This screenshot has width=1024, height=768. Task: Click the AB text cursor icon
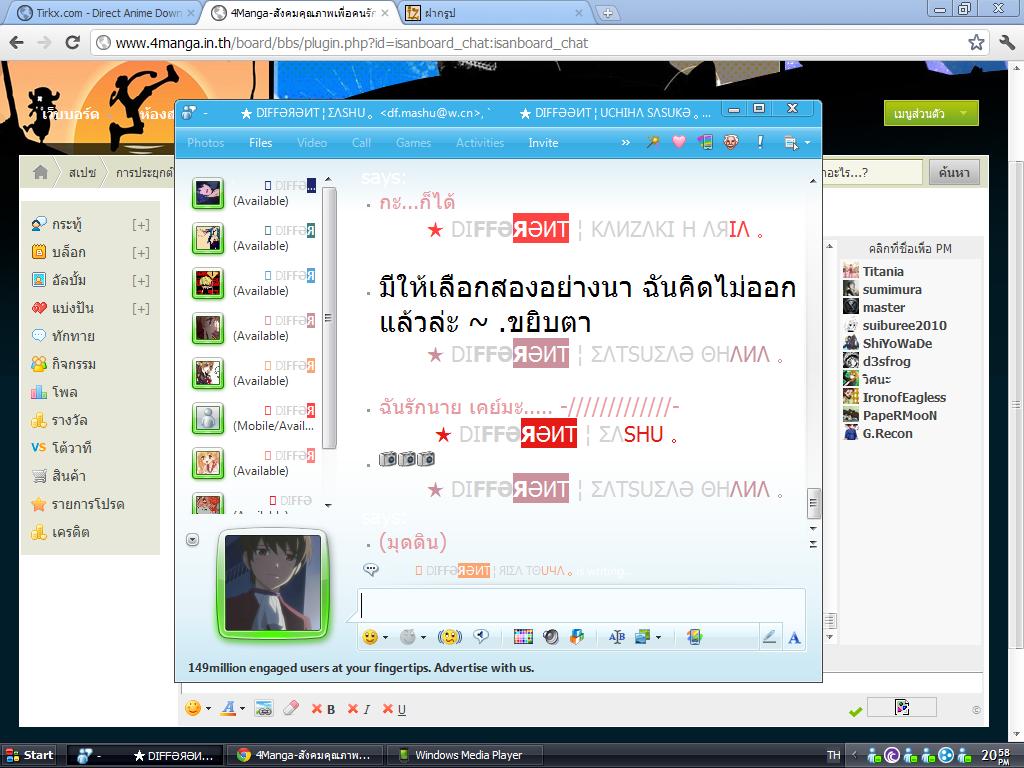pos(616,637)
